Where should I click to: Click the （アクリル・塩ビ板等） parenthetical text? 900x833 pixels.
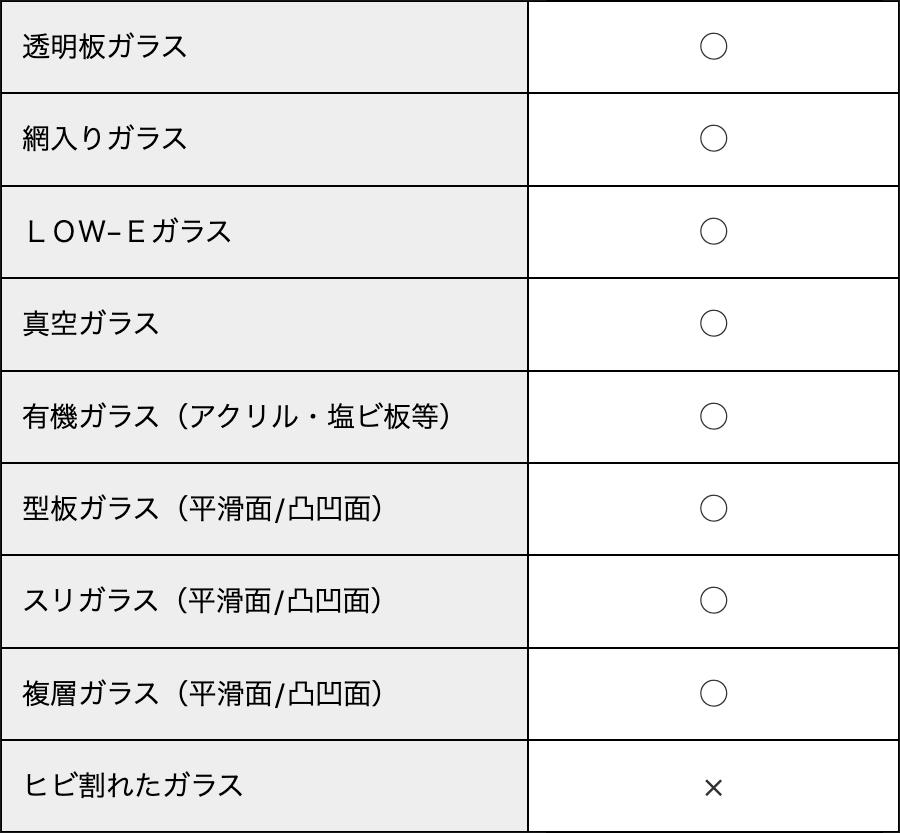(313, 417)
